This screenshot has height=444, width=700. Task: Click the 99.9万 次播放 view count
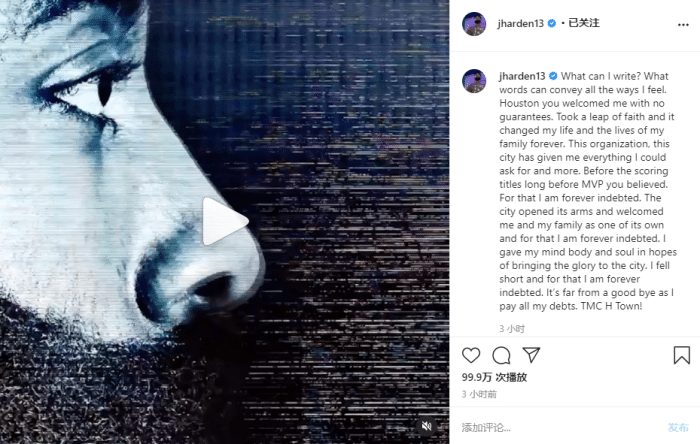[494, 378]
